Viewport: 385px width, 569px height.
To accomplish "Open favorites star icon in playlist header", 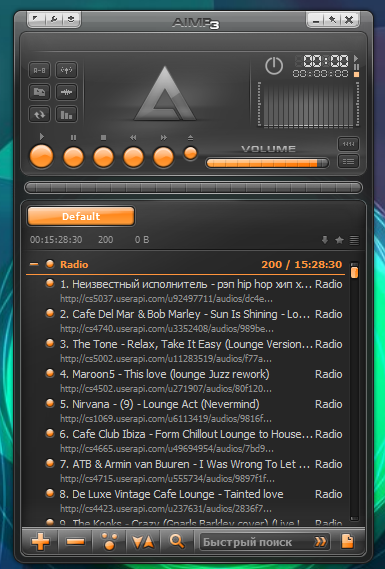I will [x=339, y=240].
